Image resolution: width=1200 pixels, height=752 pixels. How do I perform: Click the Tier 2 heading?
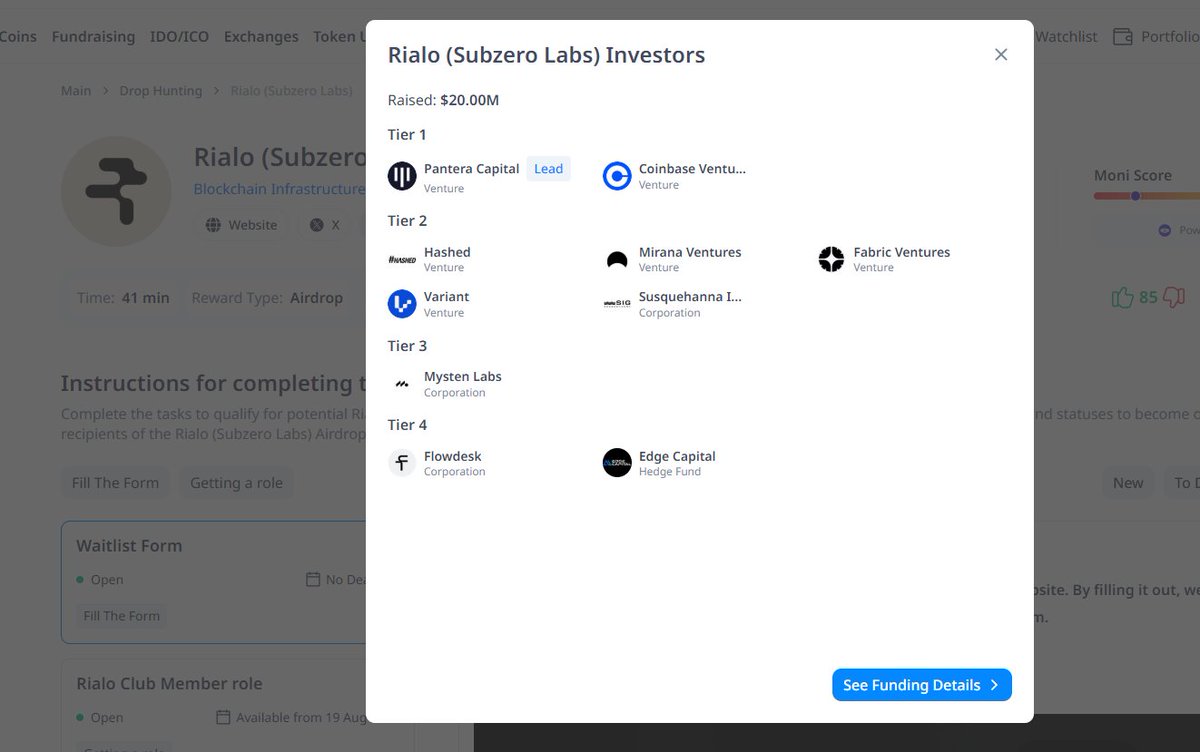pos(407,221)
